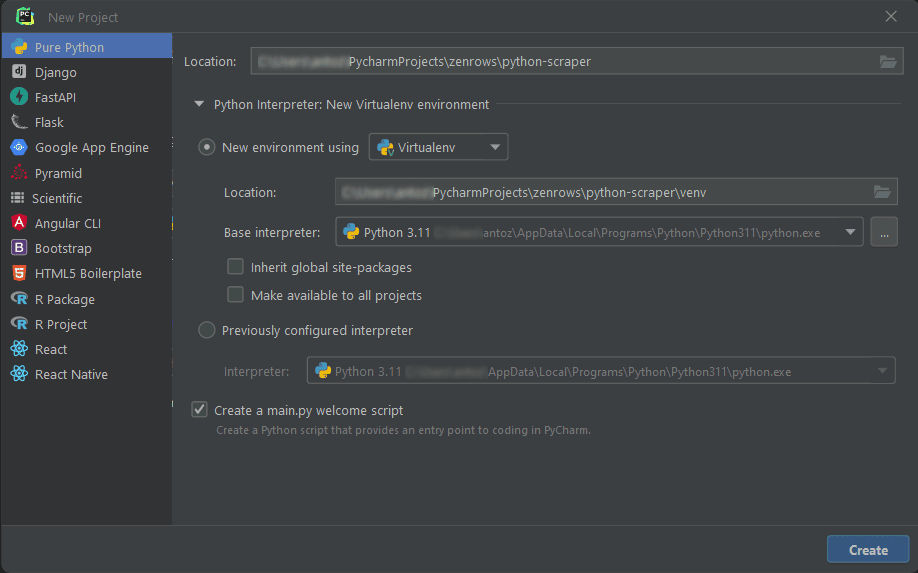Click the PyCharm logo in title bar
918x573 pixels.
(25, 16)
